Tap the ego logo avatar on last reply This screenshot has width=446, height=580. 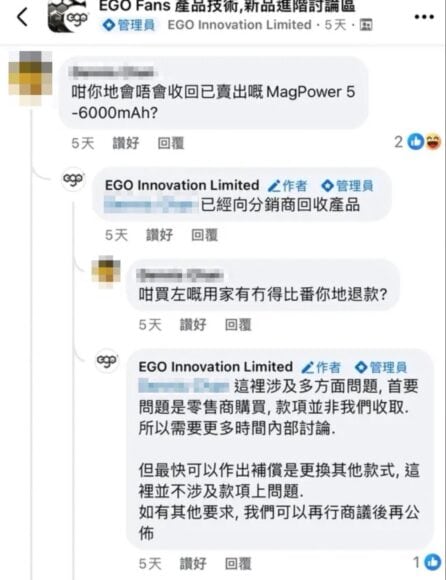coord(107,360)
